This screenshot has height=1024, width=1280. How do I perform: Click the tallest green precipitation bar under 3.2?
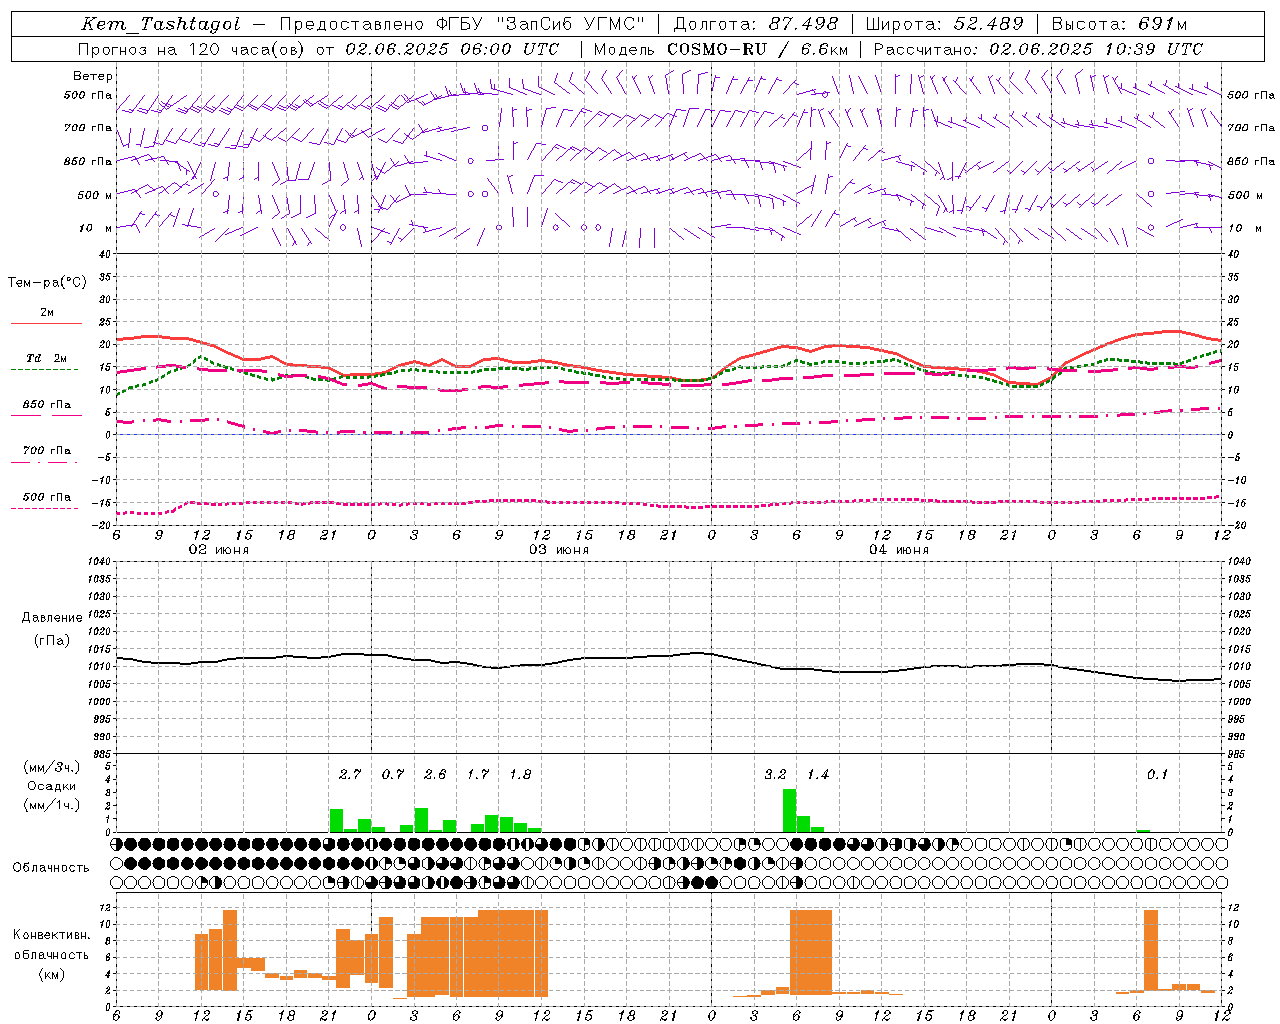pyautogui.click(x=790, y=810)
